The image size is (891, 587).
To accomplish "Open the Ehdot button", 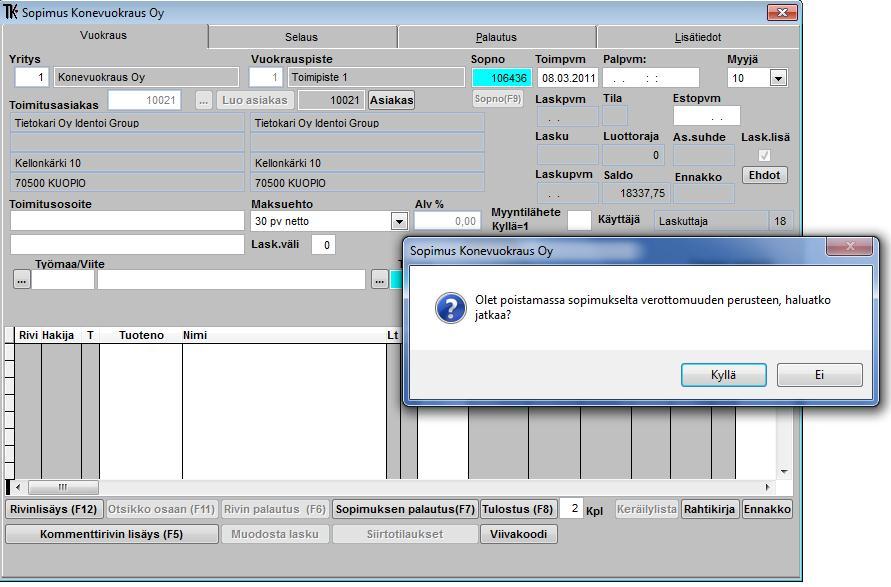I will [764, 175].
